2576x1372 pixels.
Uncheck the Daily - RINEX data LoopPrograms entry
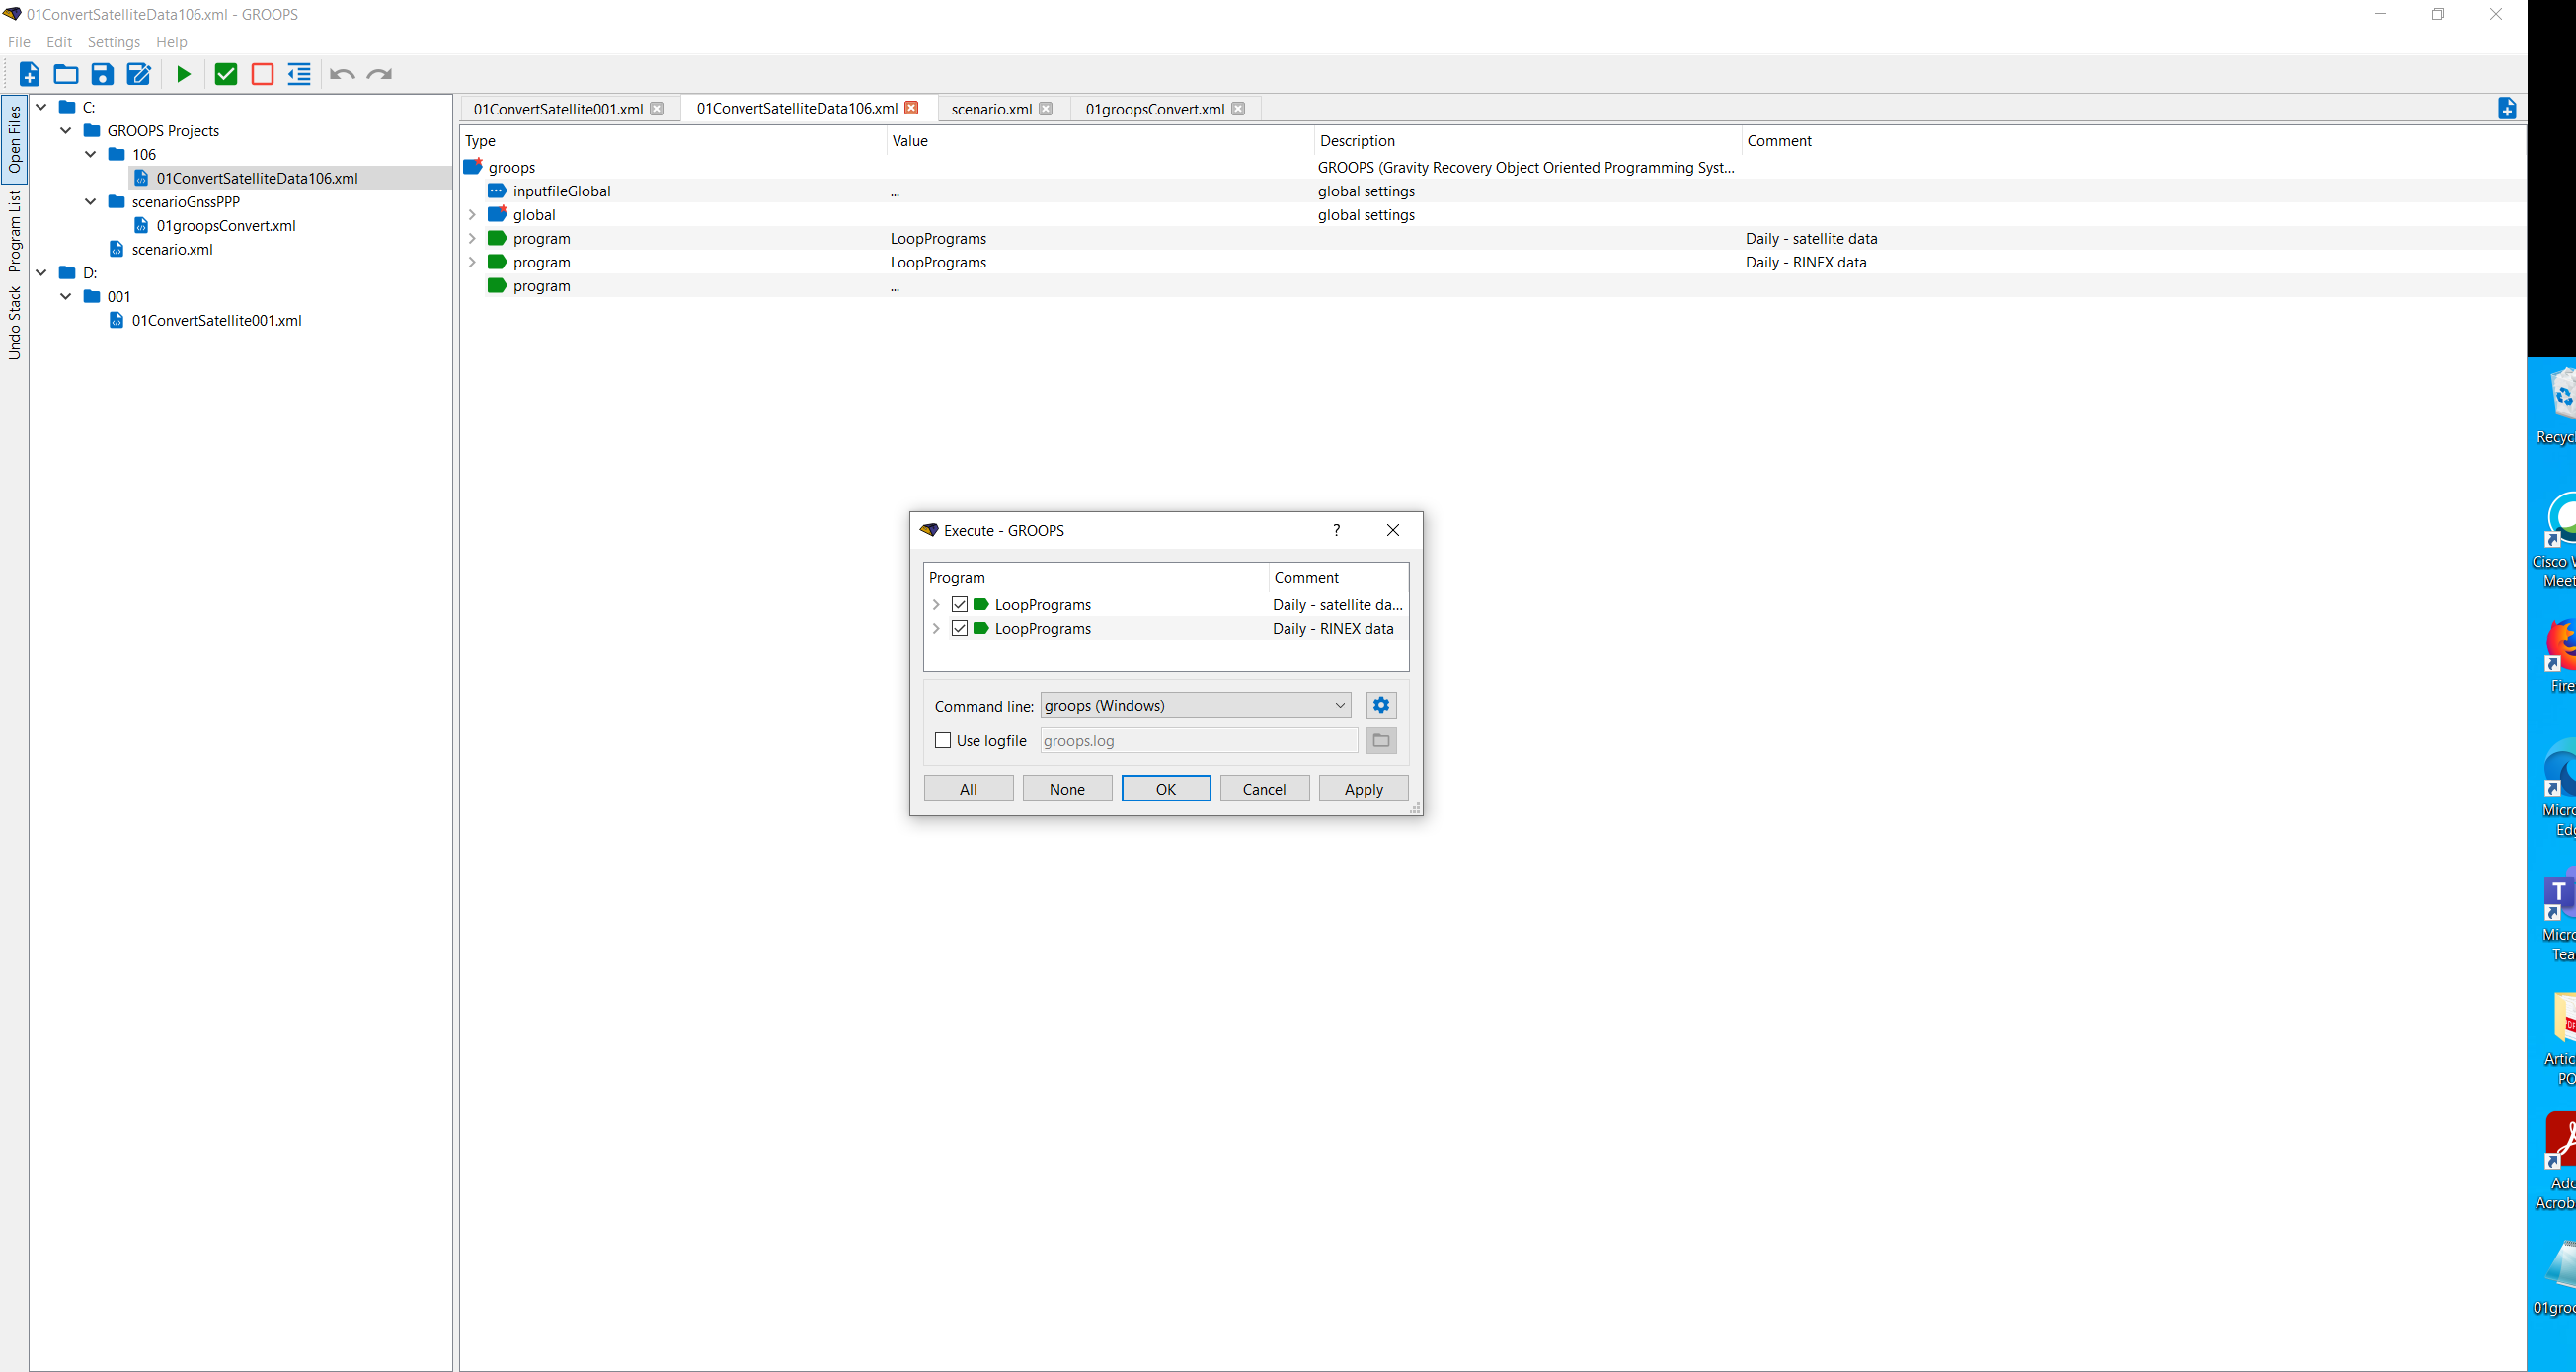[x=959, y=628]
